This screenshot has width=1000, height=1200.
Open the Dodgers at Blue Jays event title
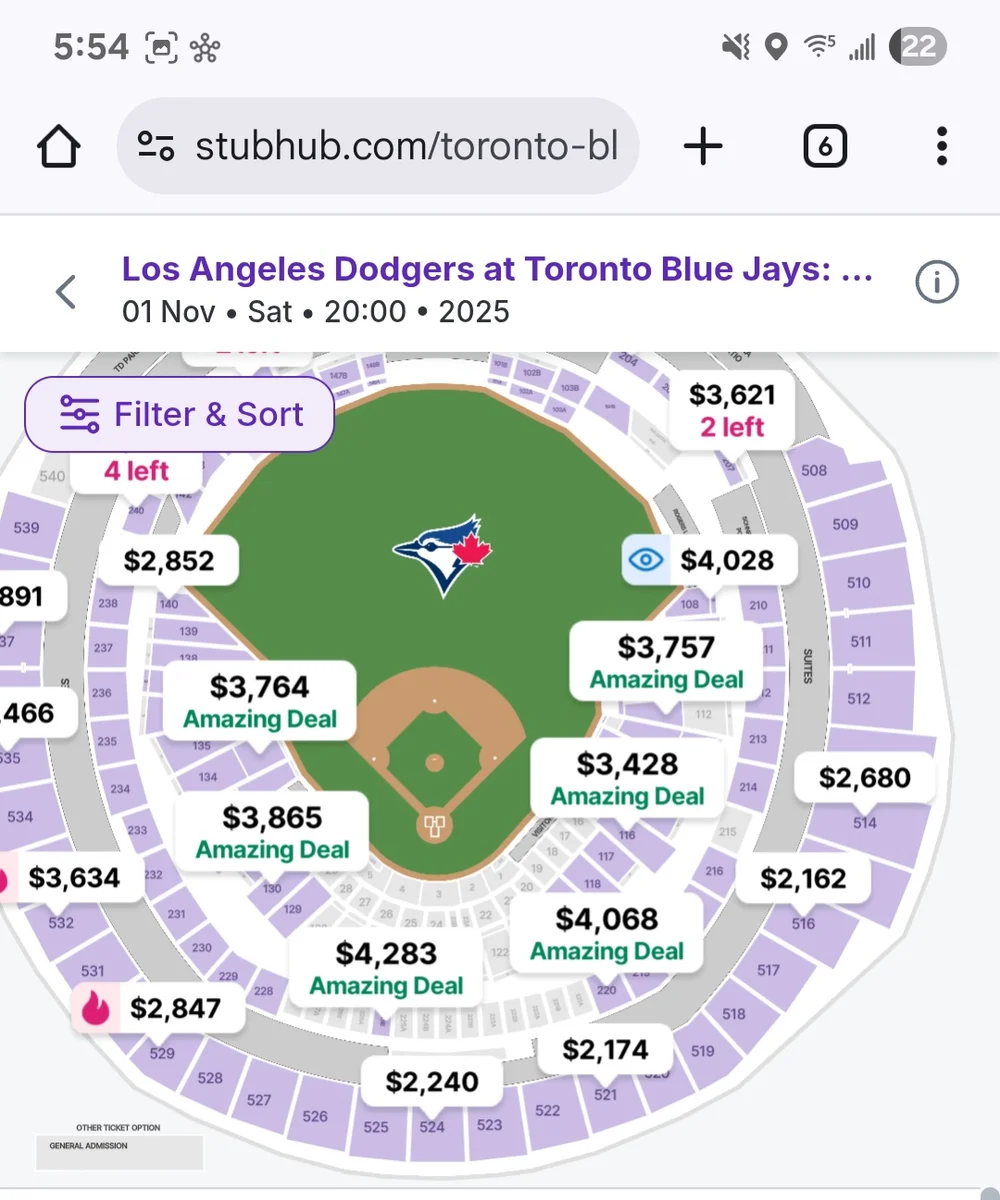pyautogui.click(x=497, y=269)
